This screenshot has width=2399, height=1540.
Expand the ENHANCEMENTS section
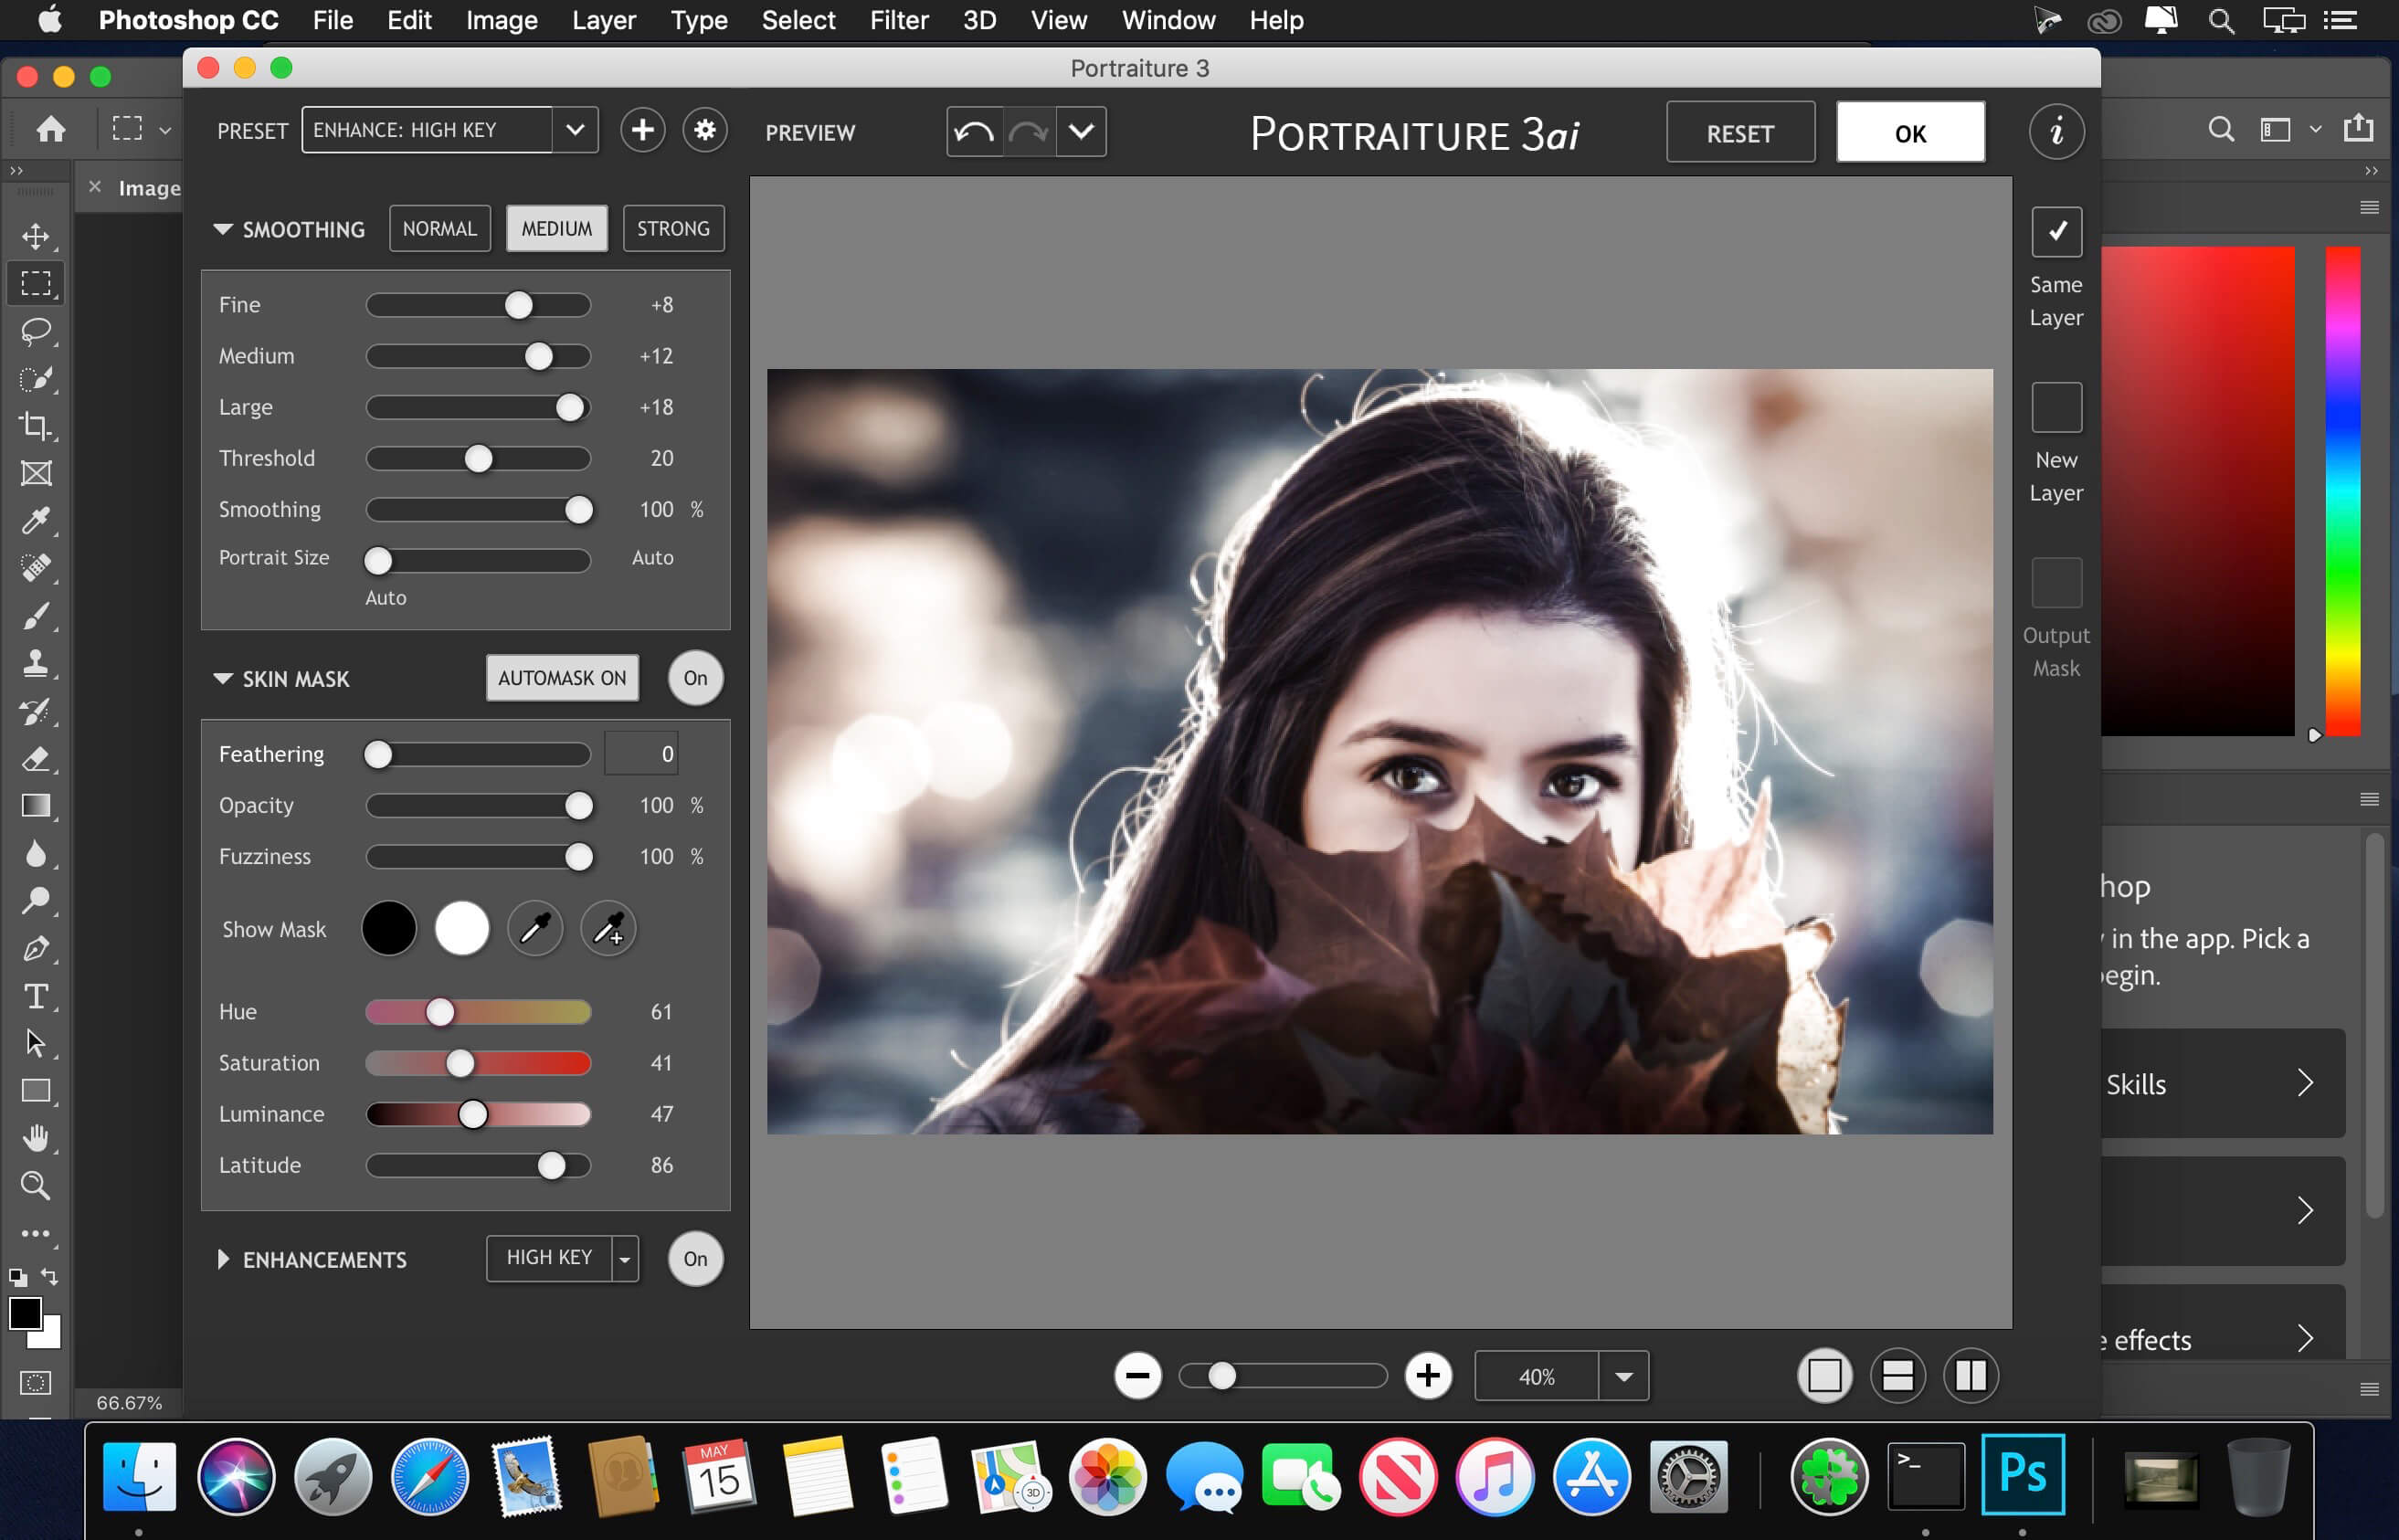click(224, 1259)
